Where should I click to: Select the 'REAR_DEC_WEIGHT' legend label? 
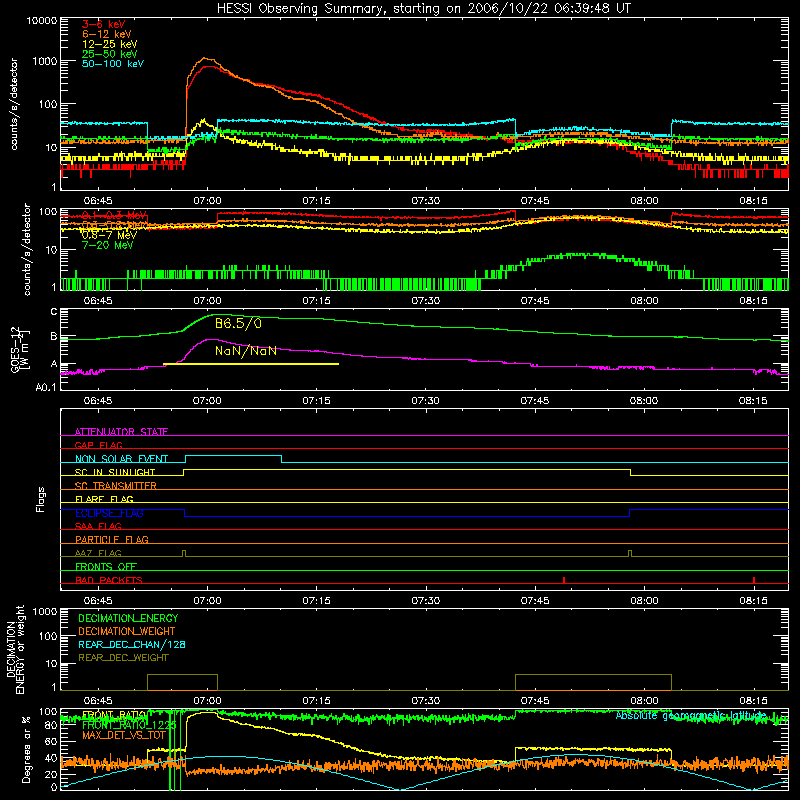point(123,658)
